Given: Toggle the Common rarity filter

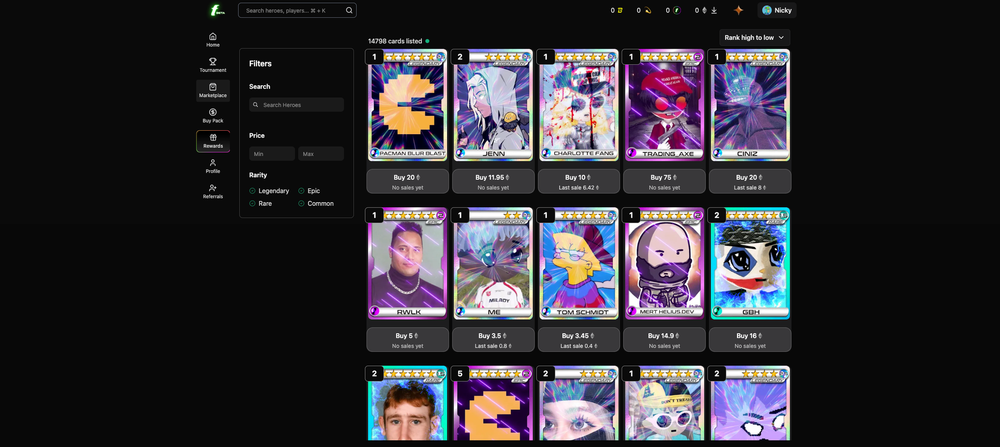Looking at the screenshot, I should pyautogui.click(x=316, y=203).
